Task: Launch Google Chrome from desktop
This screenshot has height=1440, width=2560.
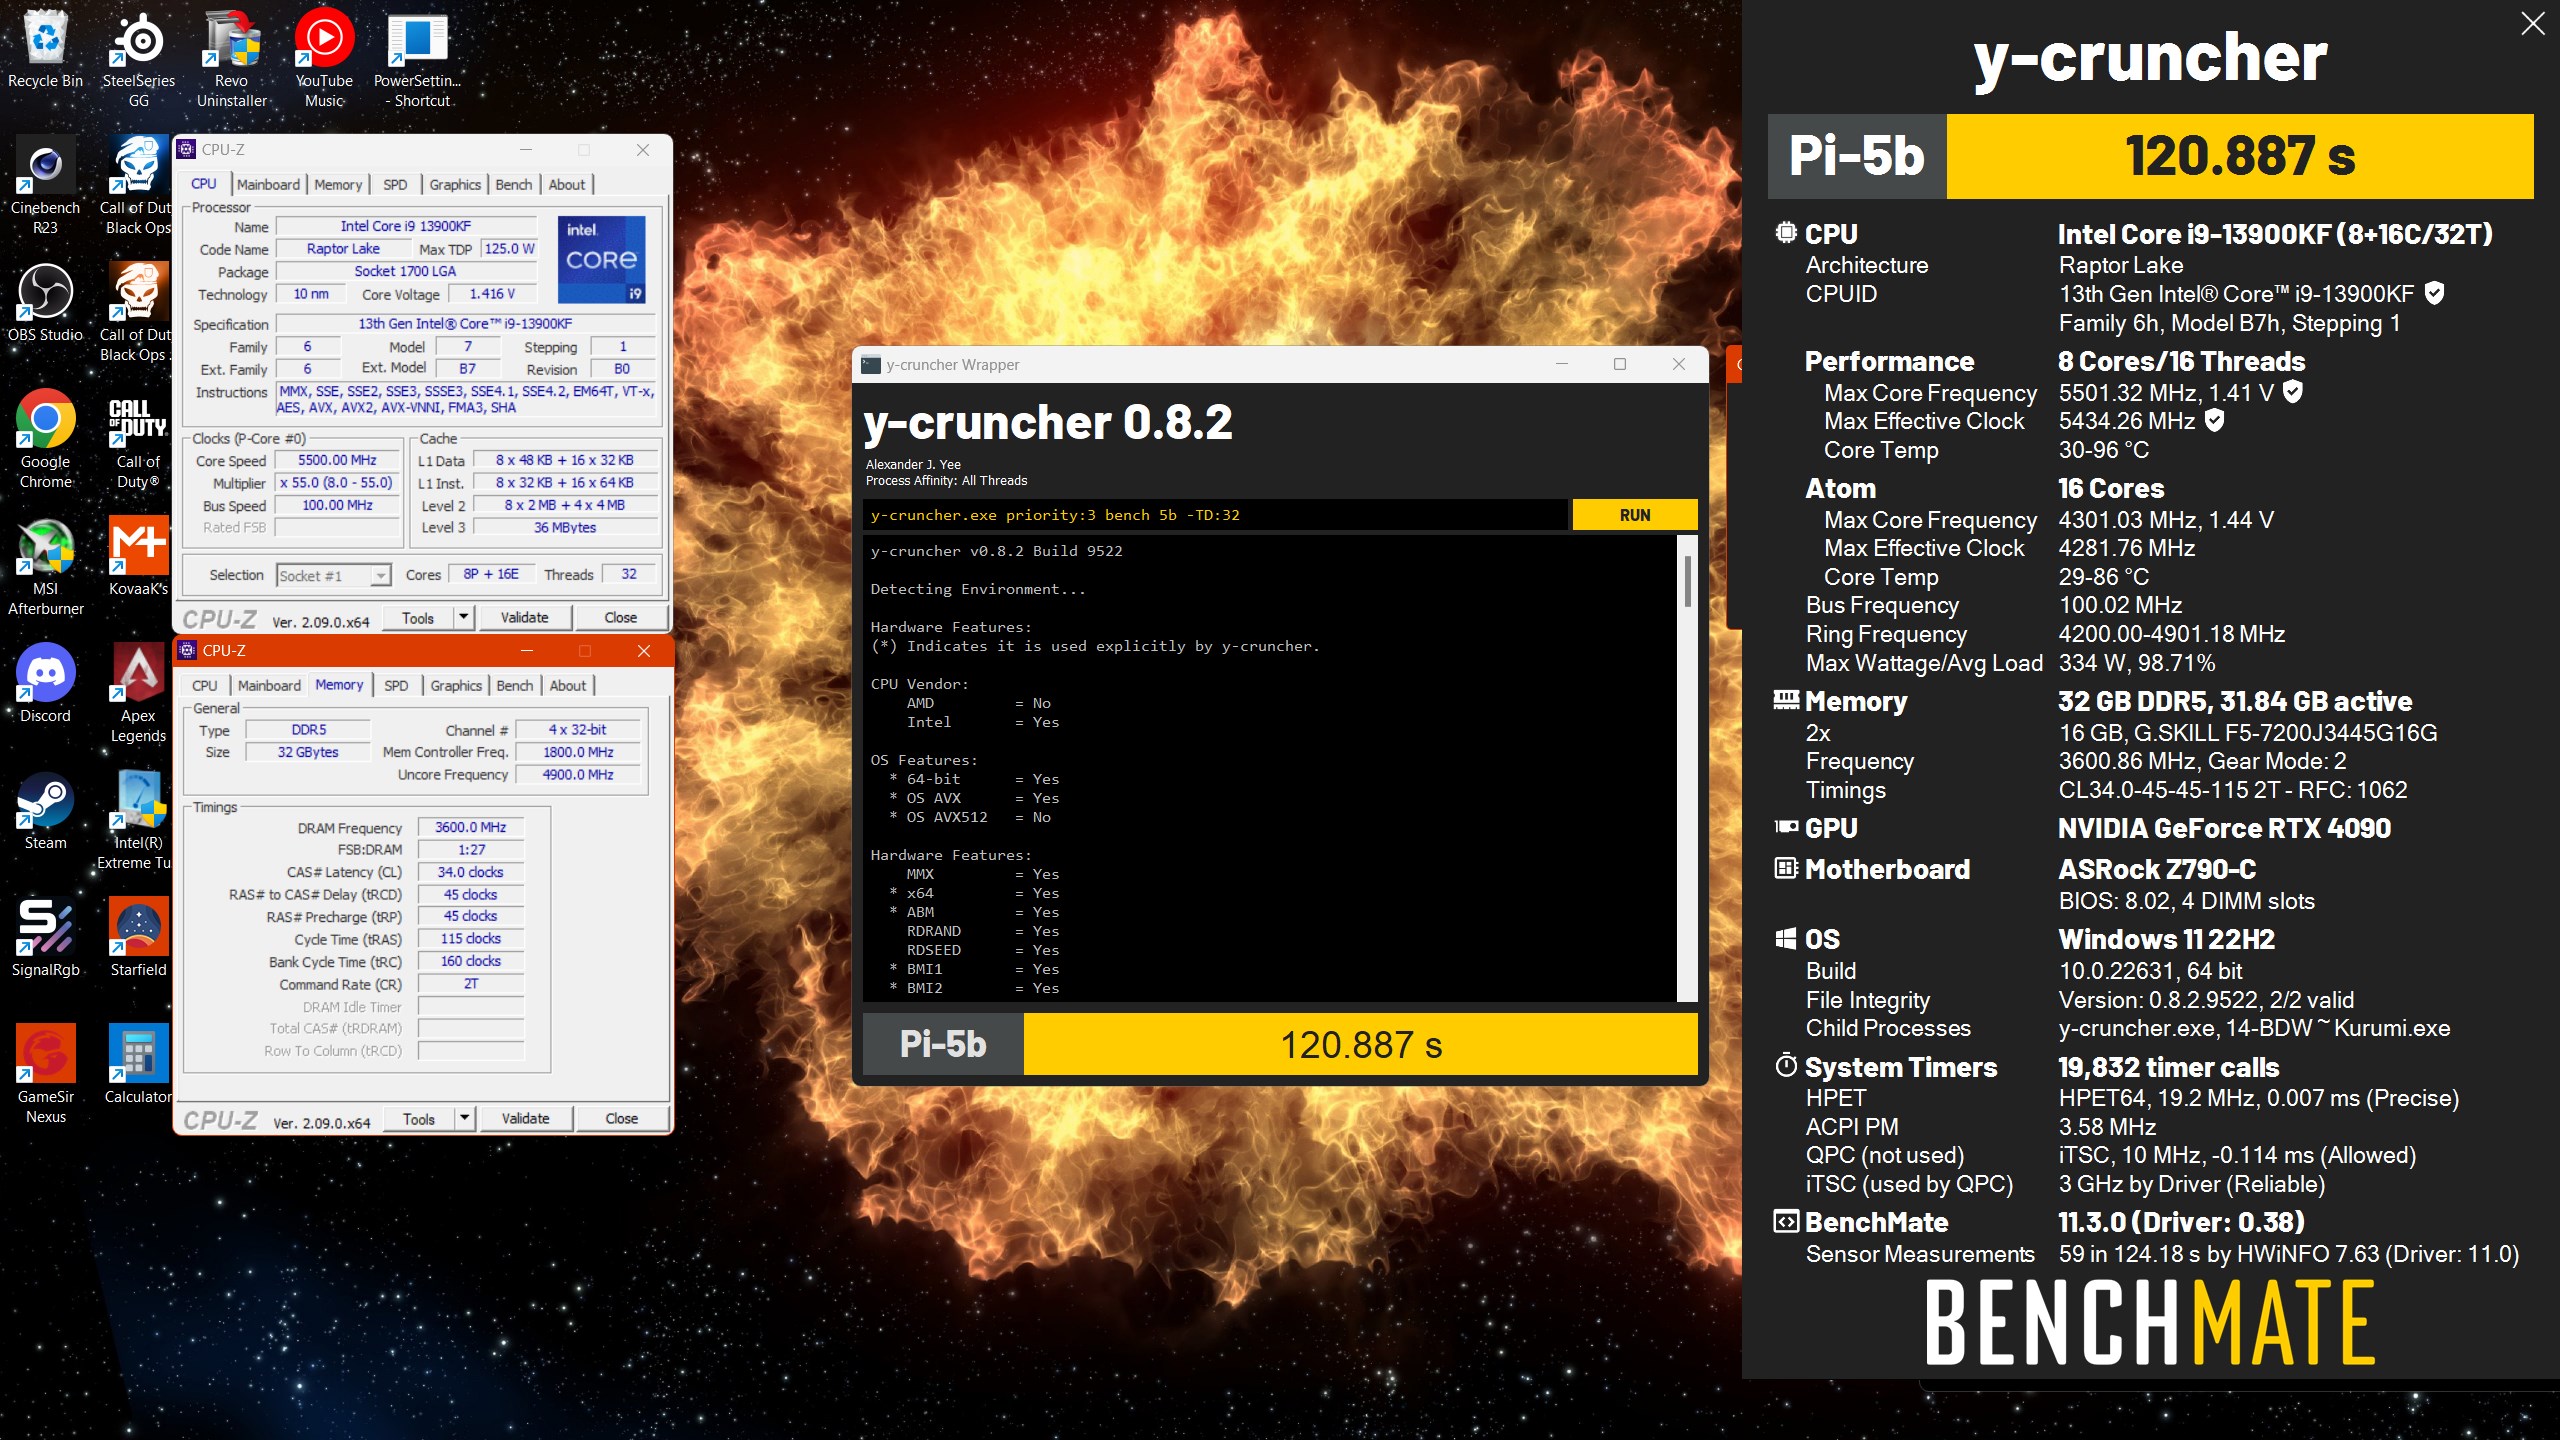Action: (x=45, y=439)
